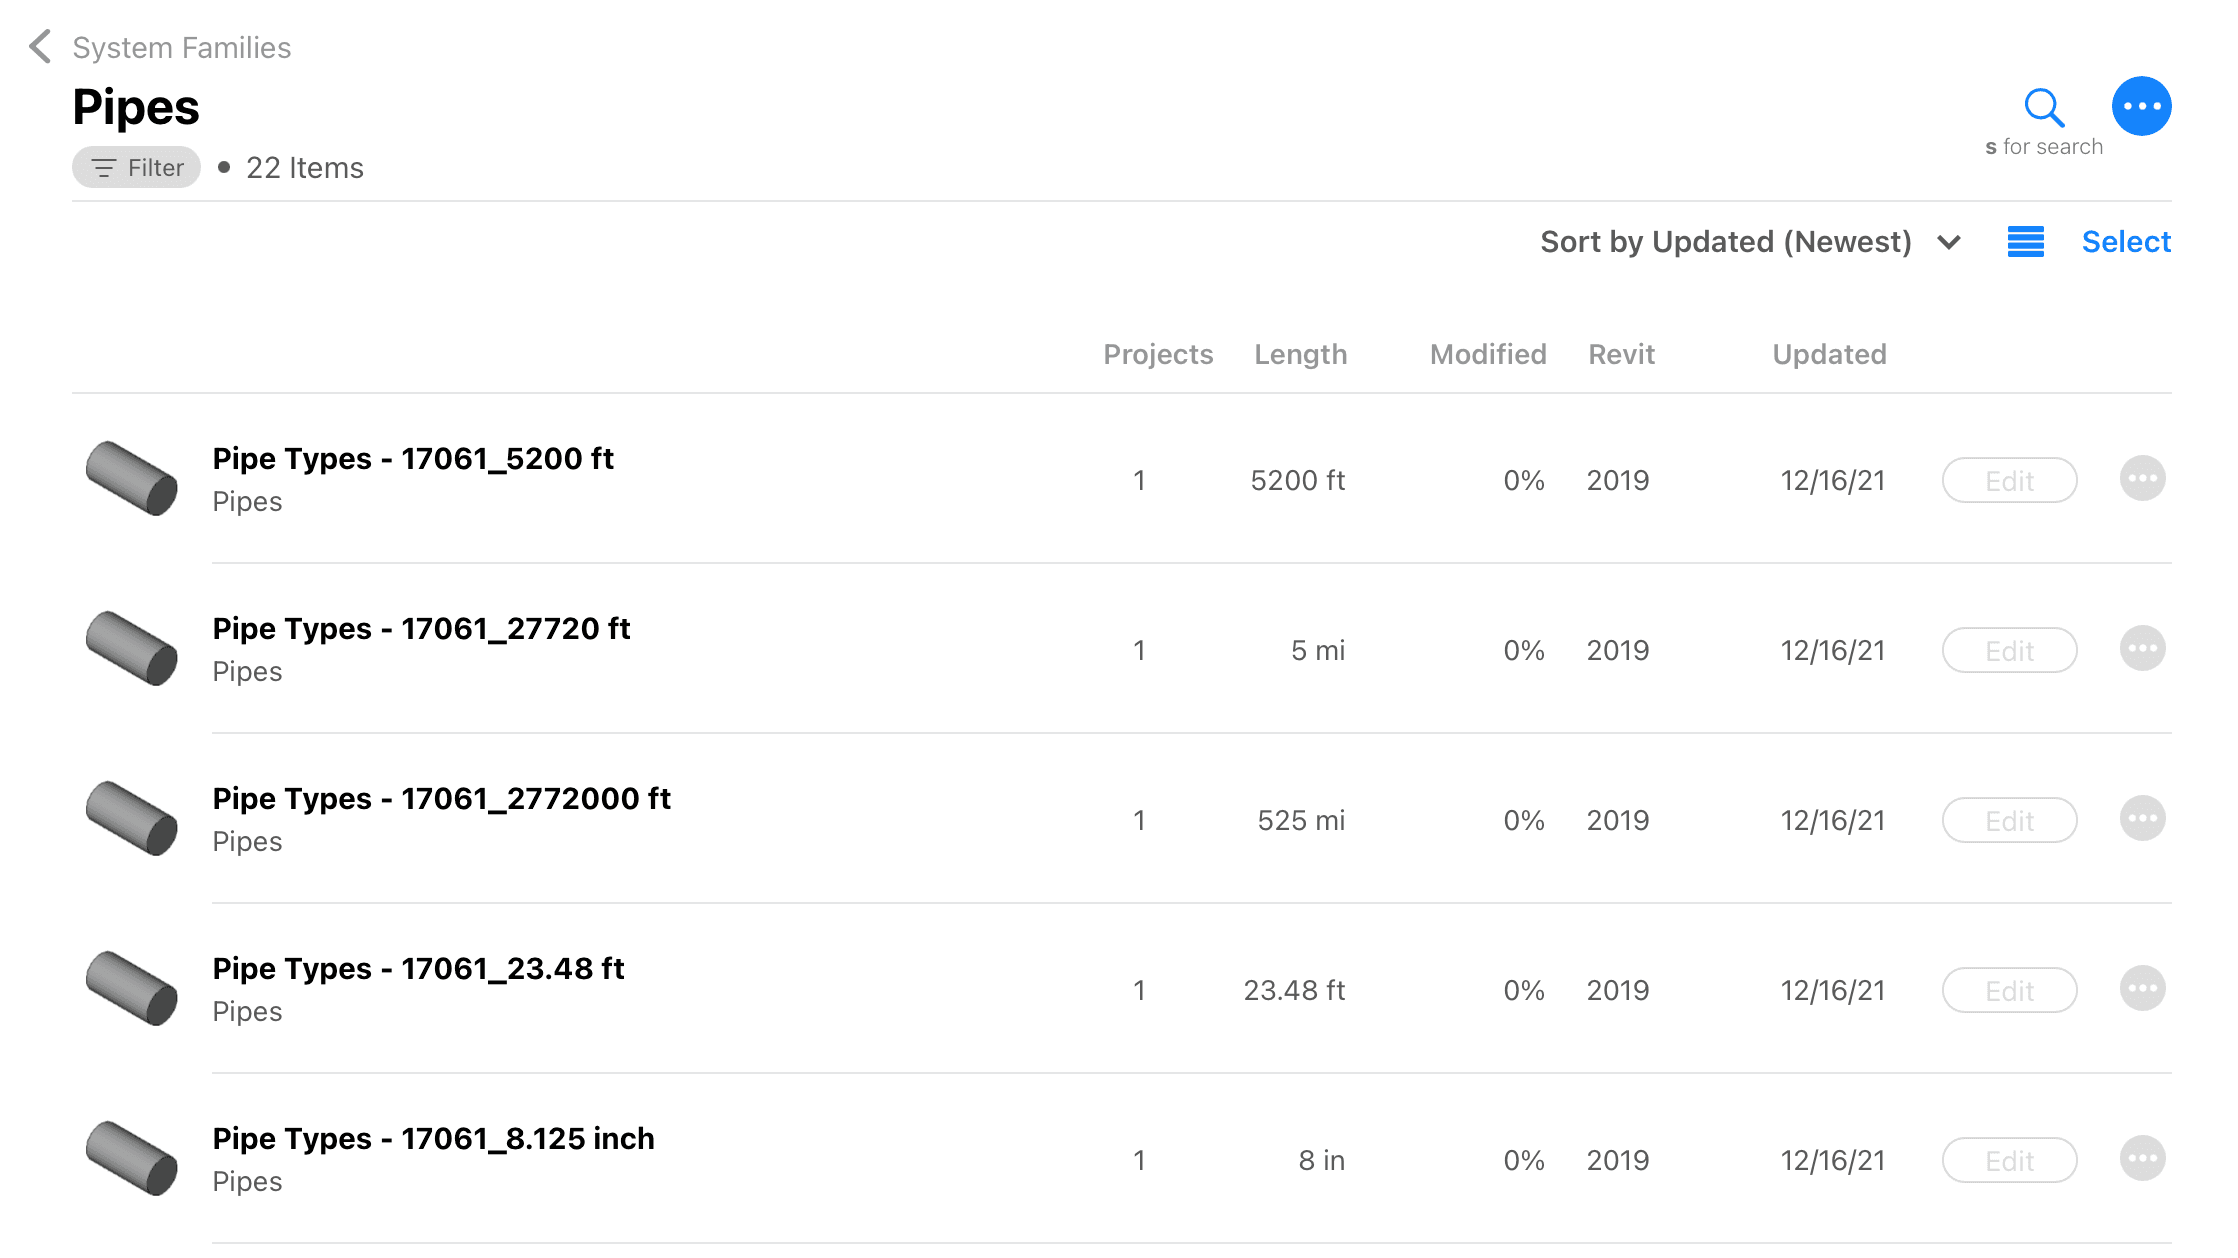Go to System Families breadcrumb

(x=181, y=48)
